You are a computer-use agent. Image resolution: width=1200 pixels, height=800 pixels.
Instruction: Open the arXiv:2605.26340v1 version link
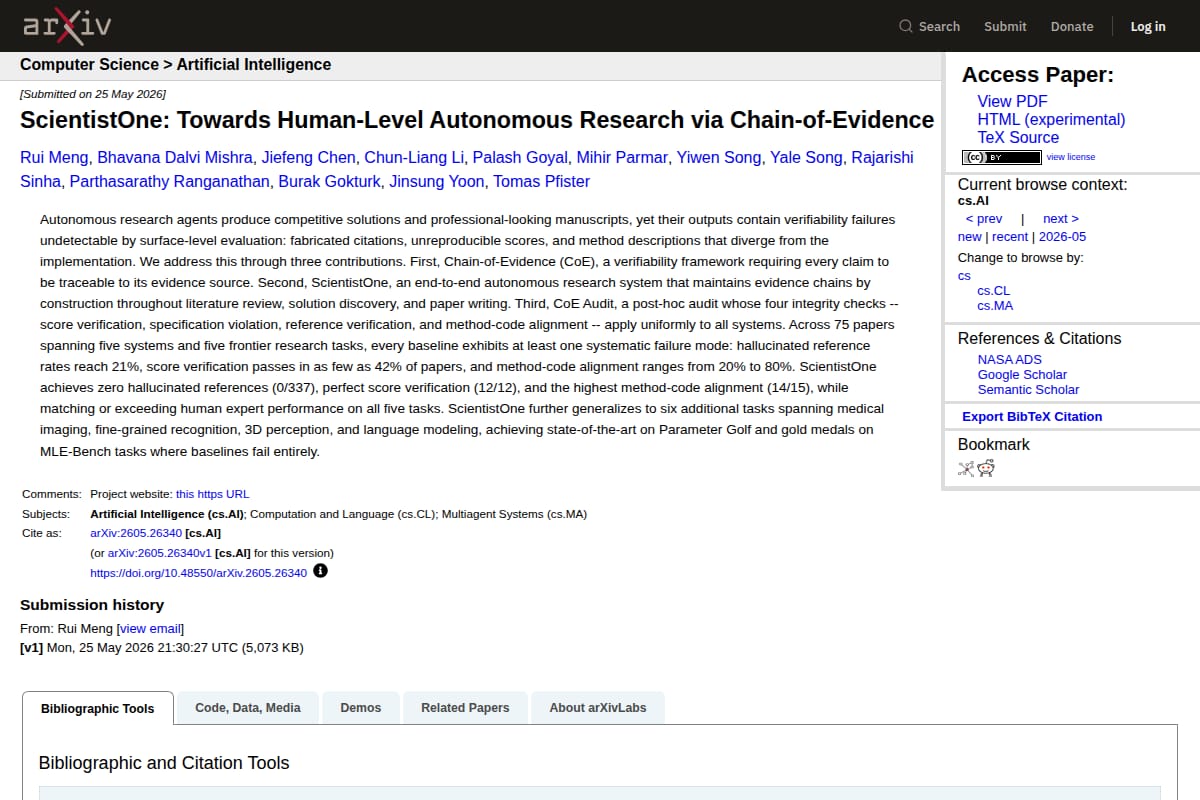160,553
